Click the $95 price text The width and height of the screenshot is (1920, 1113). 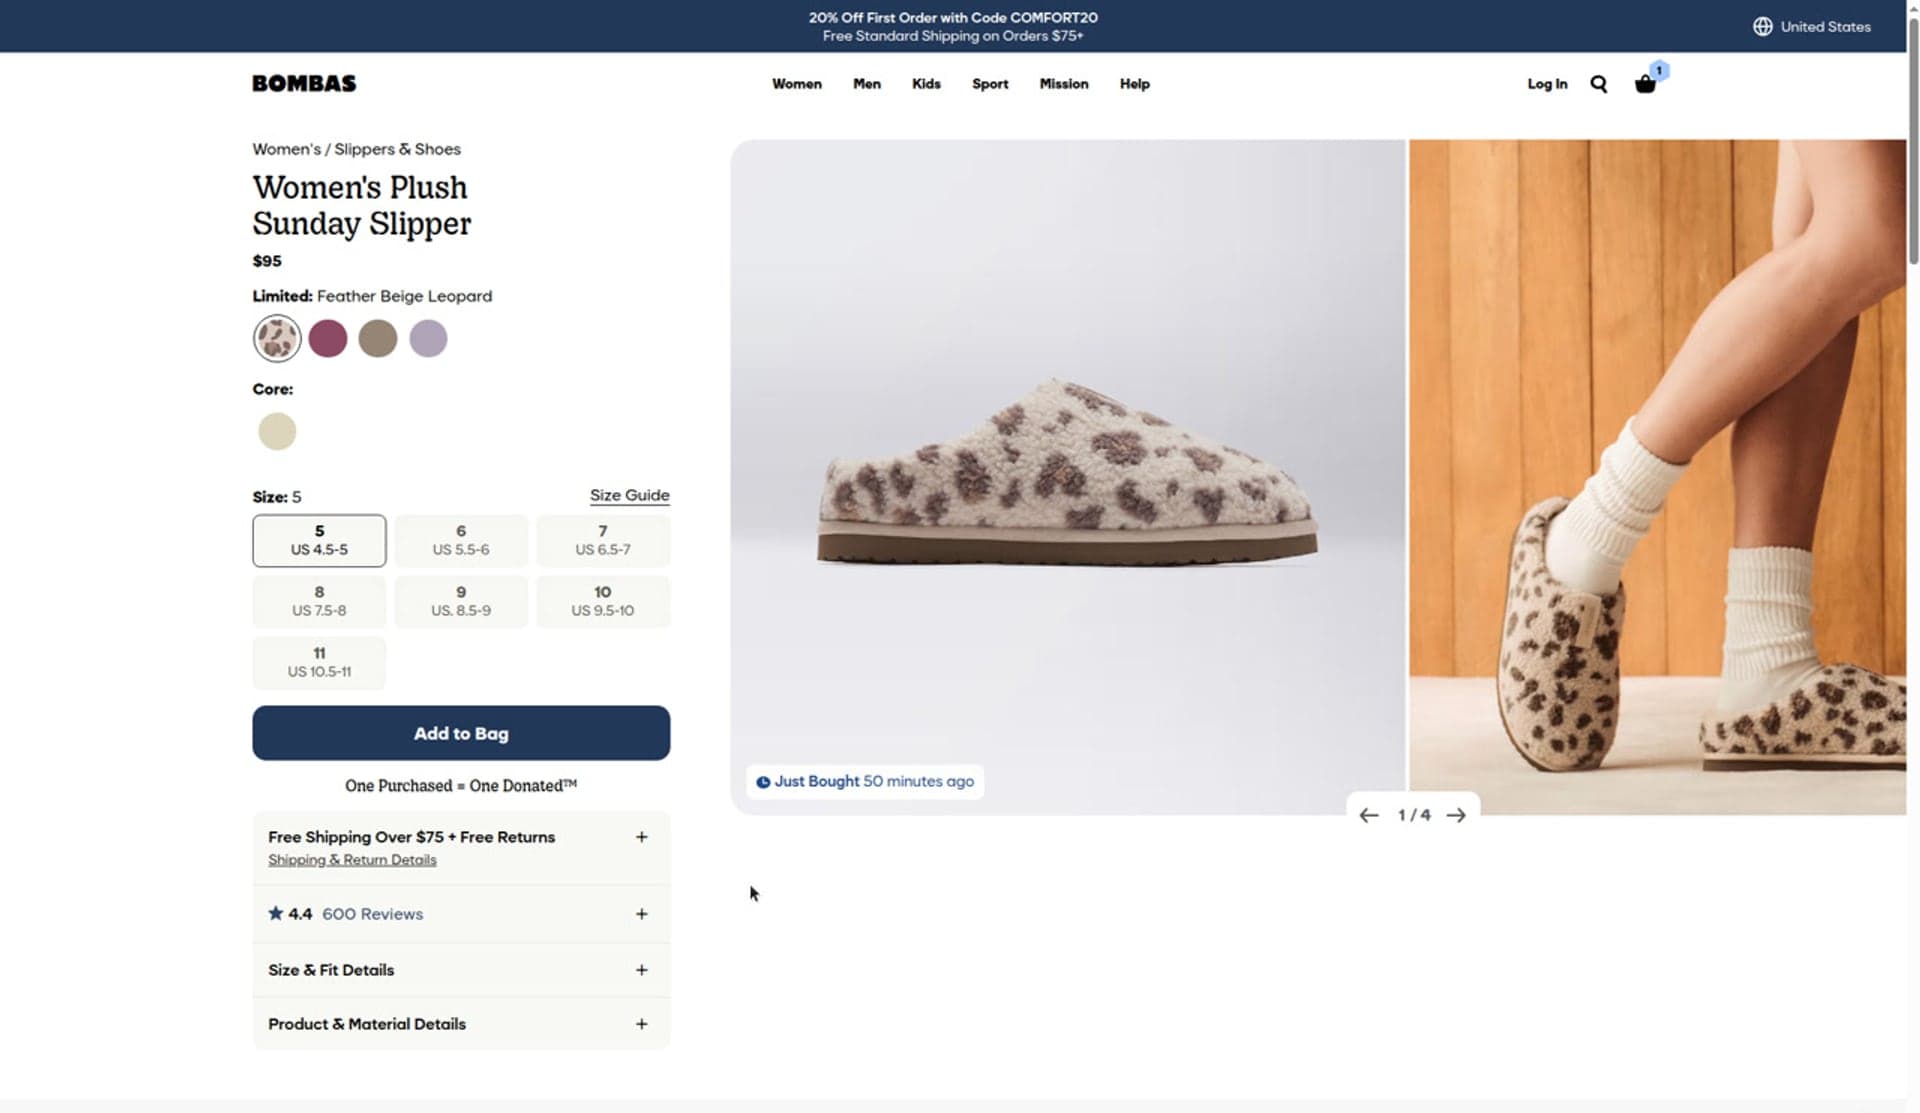click(267, 261)
